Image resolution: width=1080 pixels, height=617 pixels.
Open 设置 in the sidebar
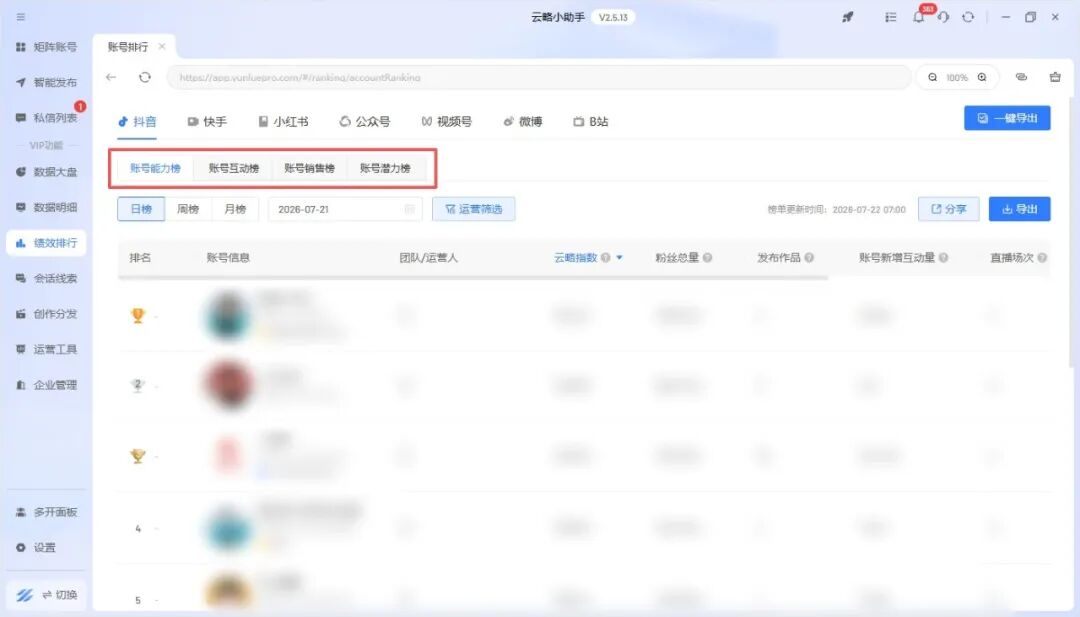click(x=36, y=547)
